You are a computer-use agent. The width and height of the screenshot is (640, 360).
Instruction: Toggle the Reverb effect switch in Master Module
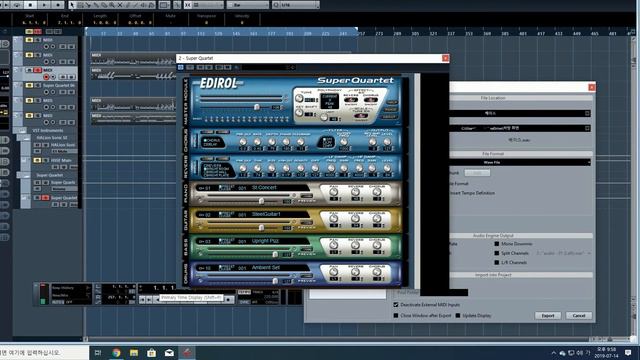tap(351, 100)
